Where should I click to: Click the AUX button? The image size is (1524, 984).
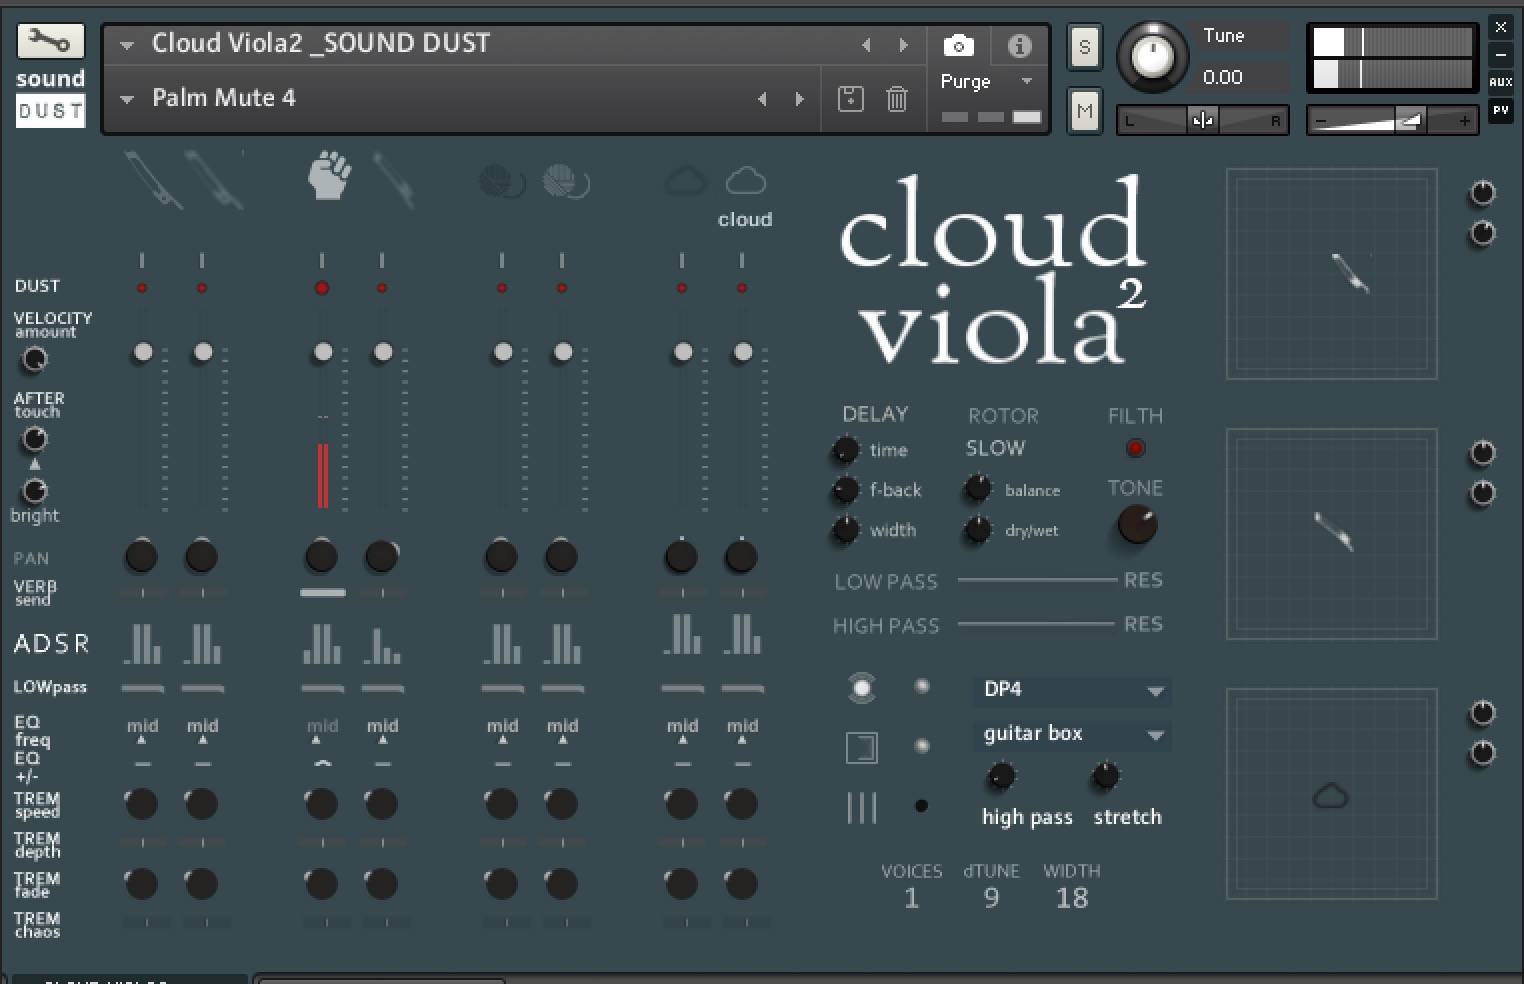click(x=1500, y=82)
